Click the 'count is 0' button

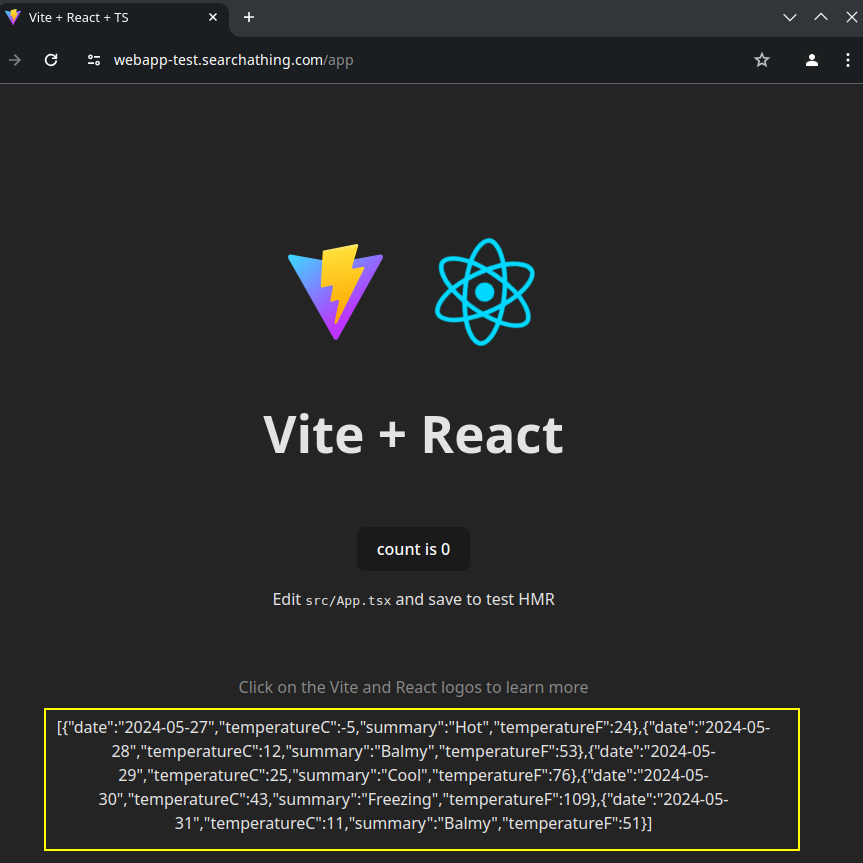coord(413,549)
